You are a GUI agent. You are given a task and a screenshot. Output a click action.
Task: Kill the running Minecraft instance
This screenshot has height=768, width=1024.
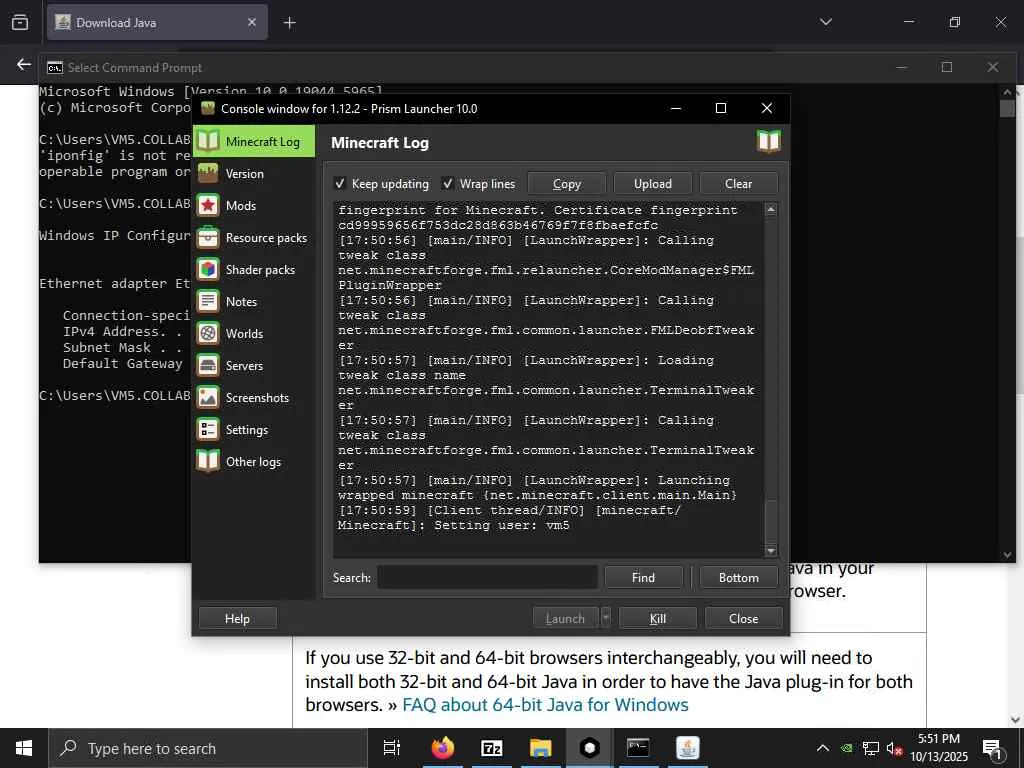click(x=658, y=618)
